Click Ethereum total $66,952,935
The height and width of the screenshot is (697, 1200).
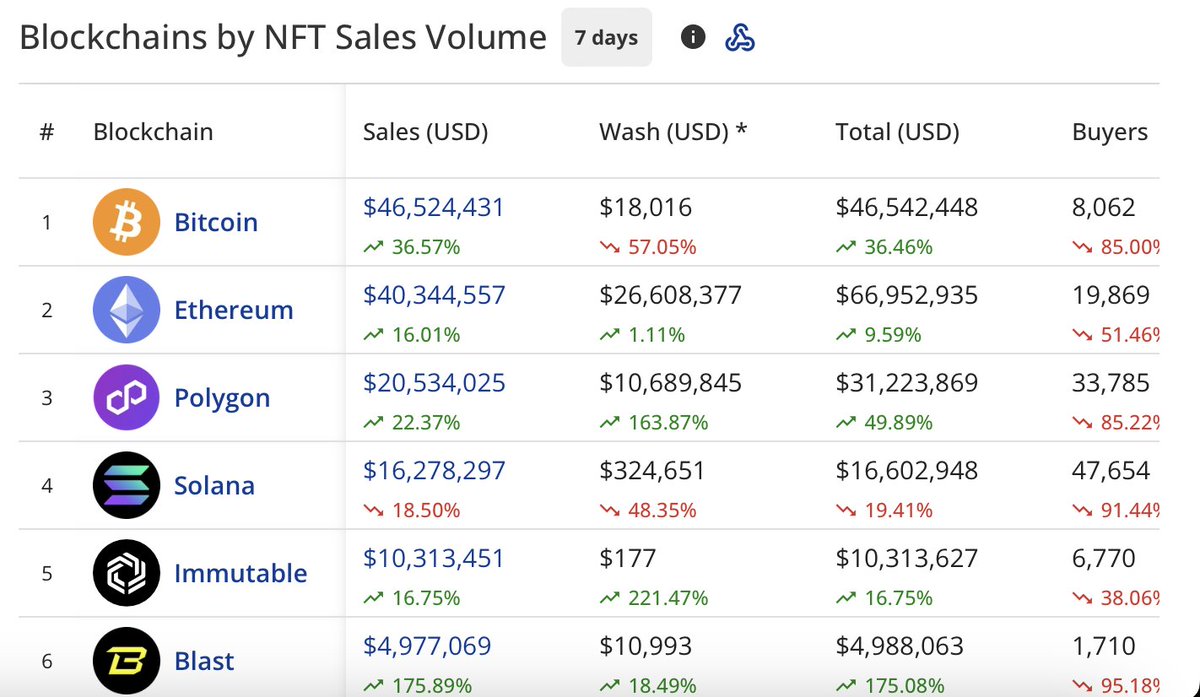click(x=907, y=295)
